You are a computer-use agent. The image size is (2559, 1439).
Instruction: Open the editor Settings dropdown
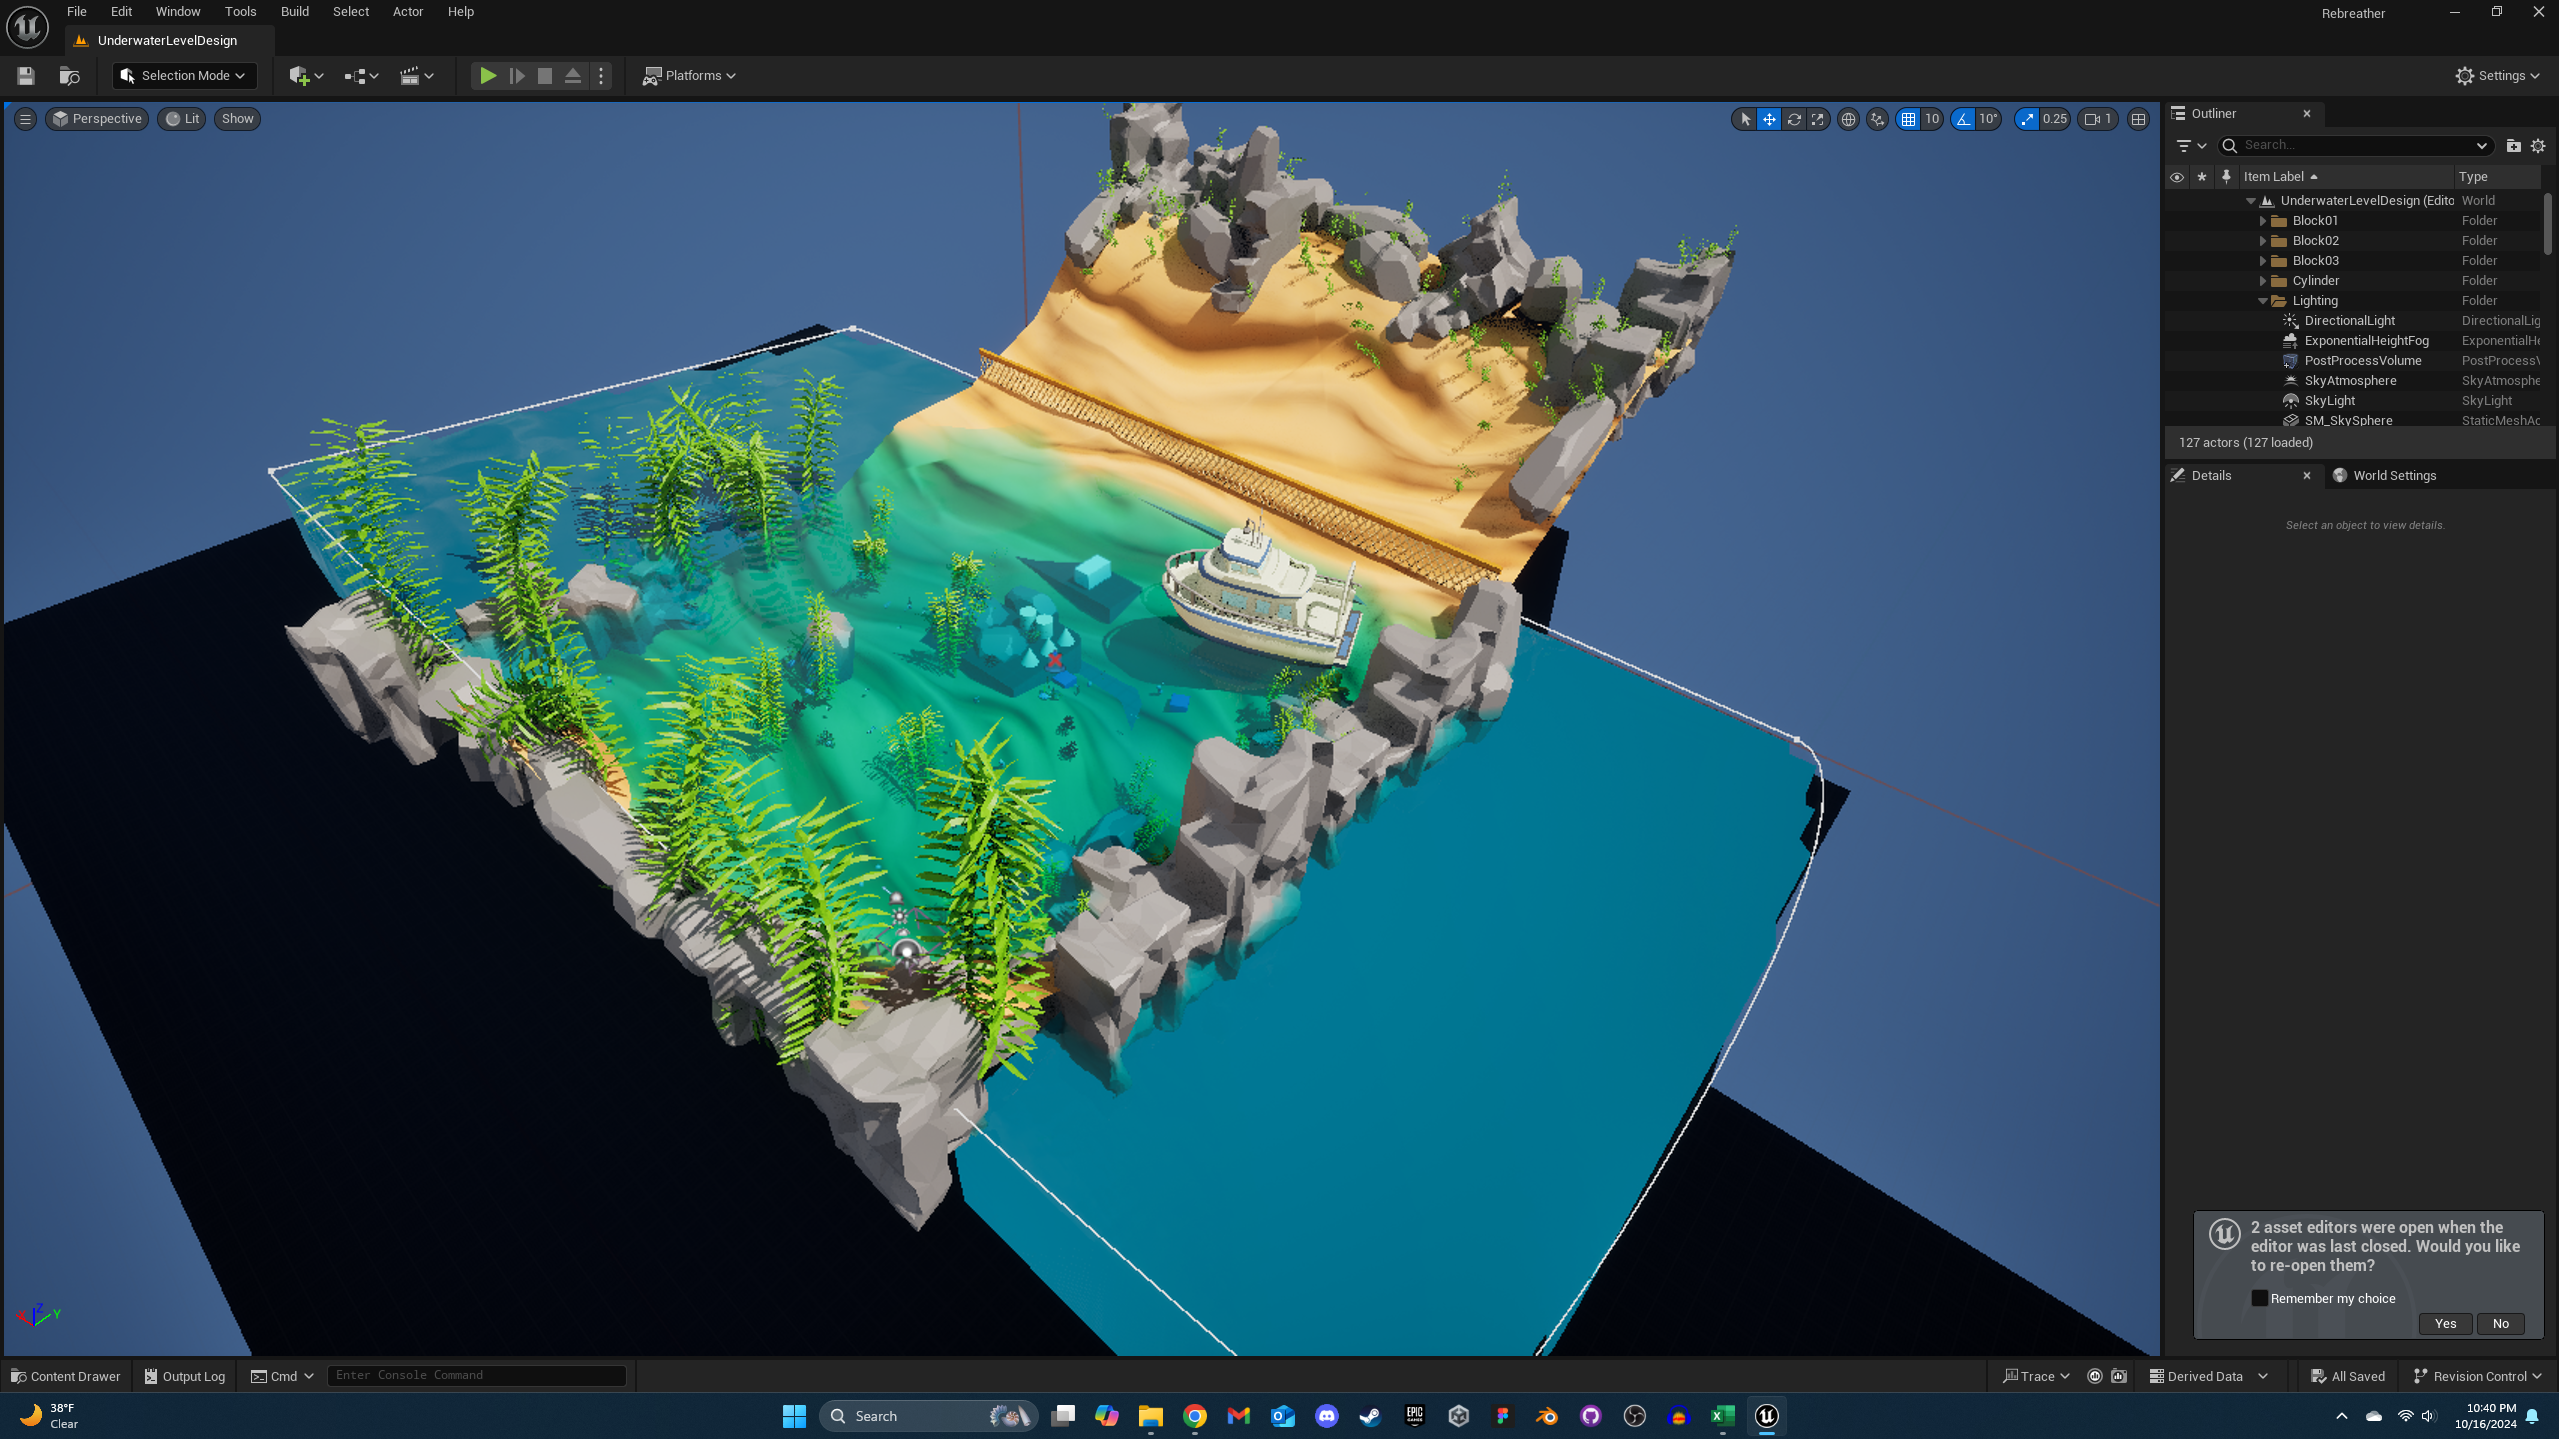click(x=2496, y=76)
